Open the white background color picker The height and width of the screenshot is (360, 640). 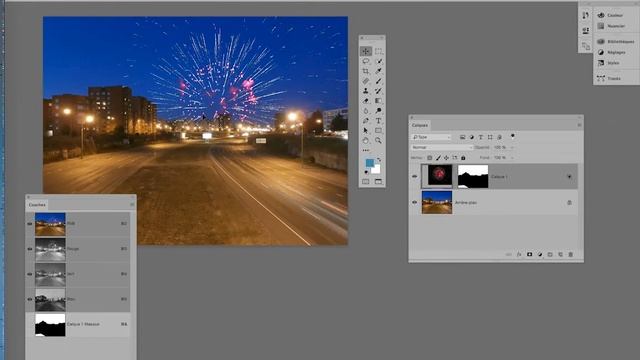pos(377,170)
